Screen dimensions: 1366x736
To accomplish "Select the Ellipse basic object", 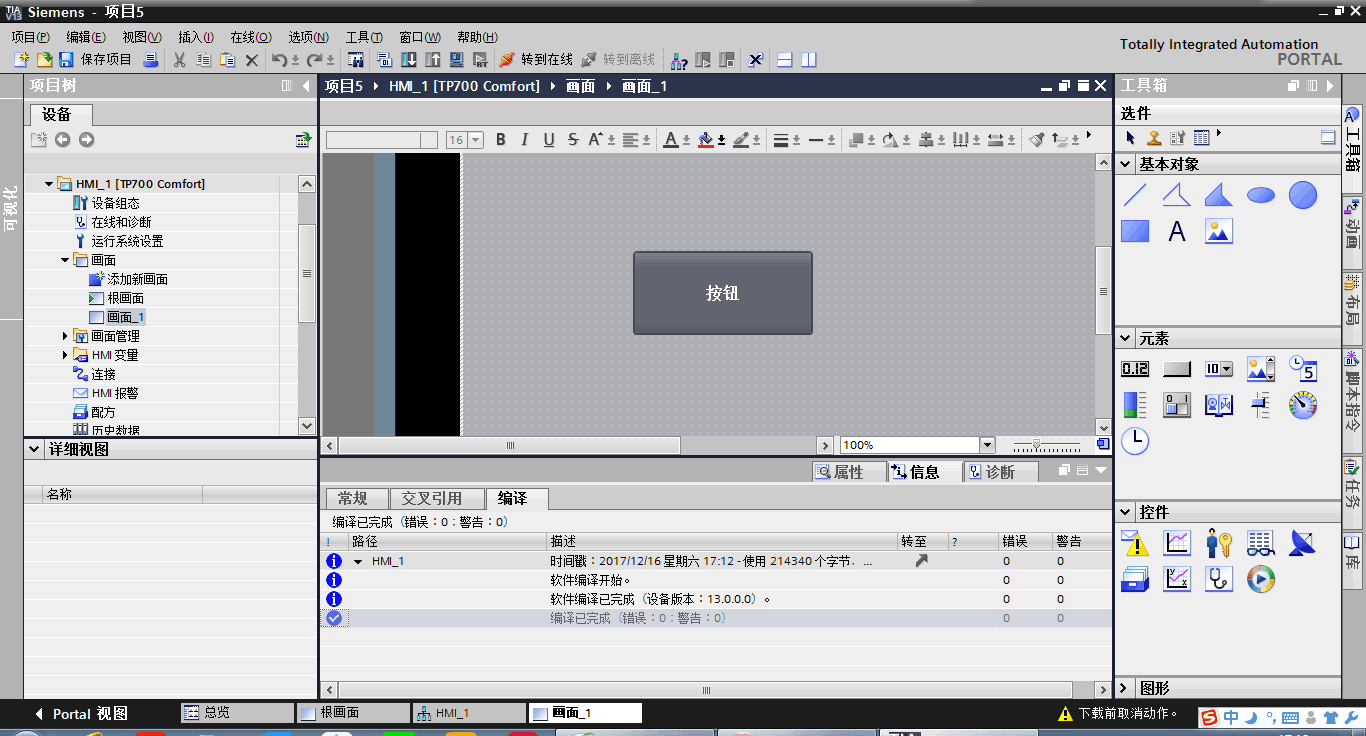I will coord(1261,195).
